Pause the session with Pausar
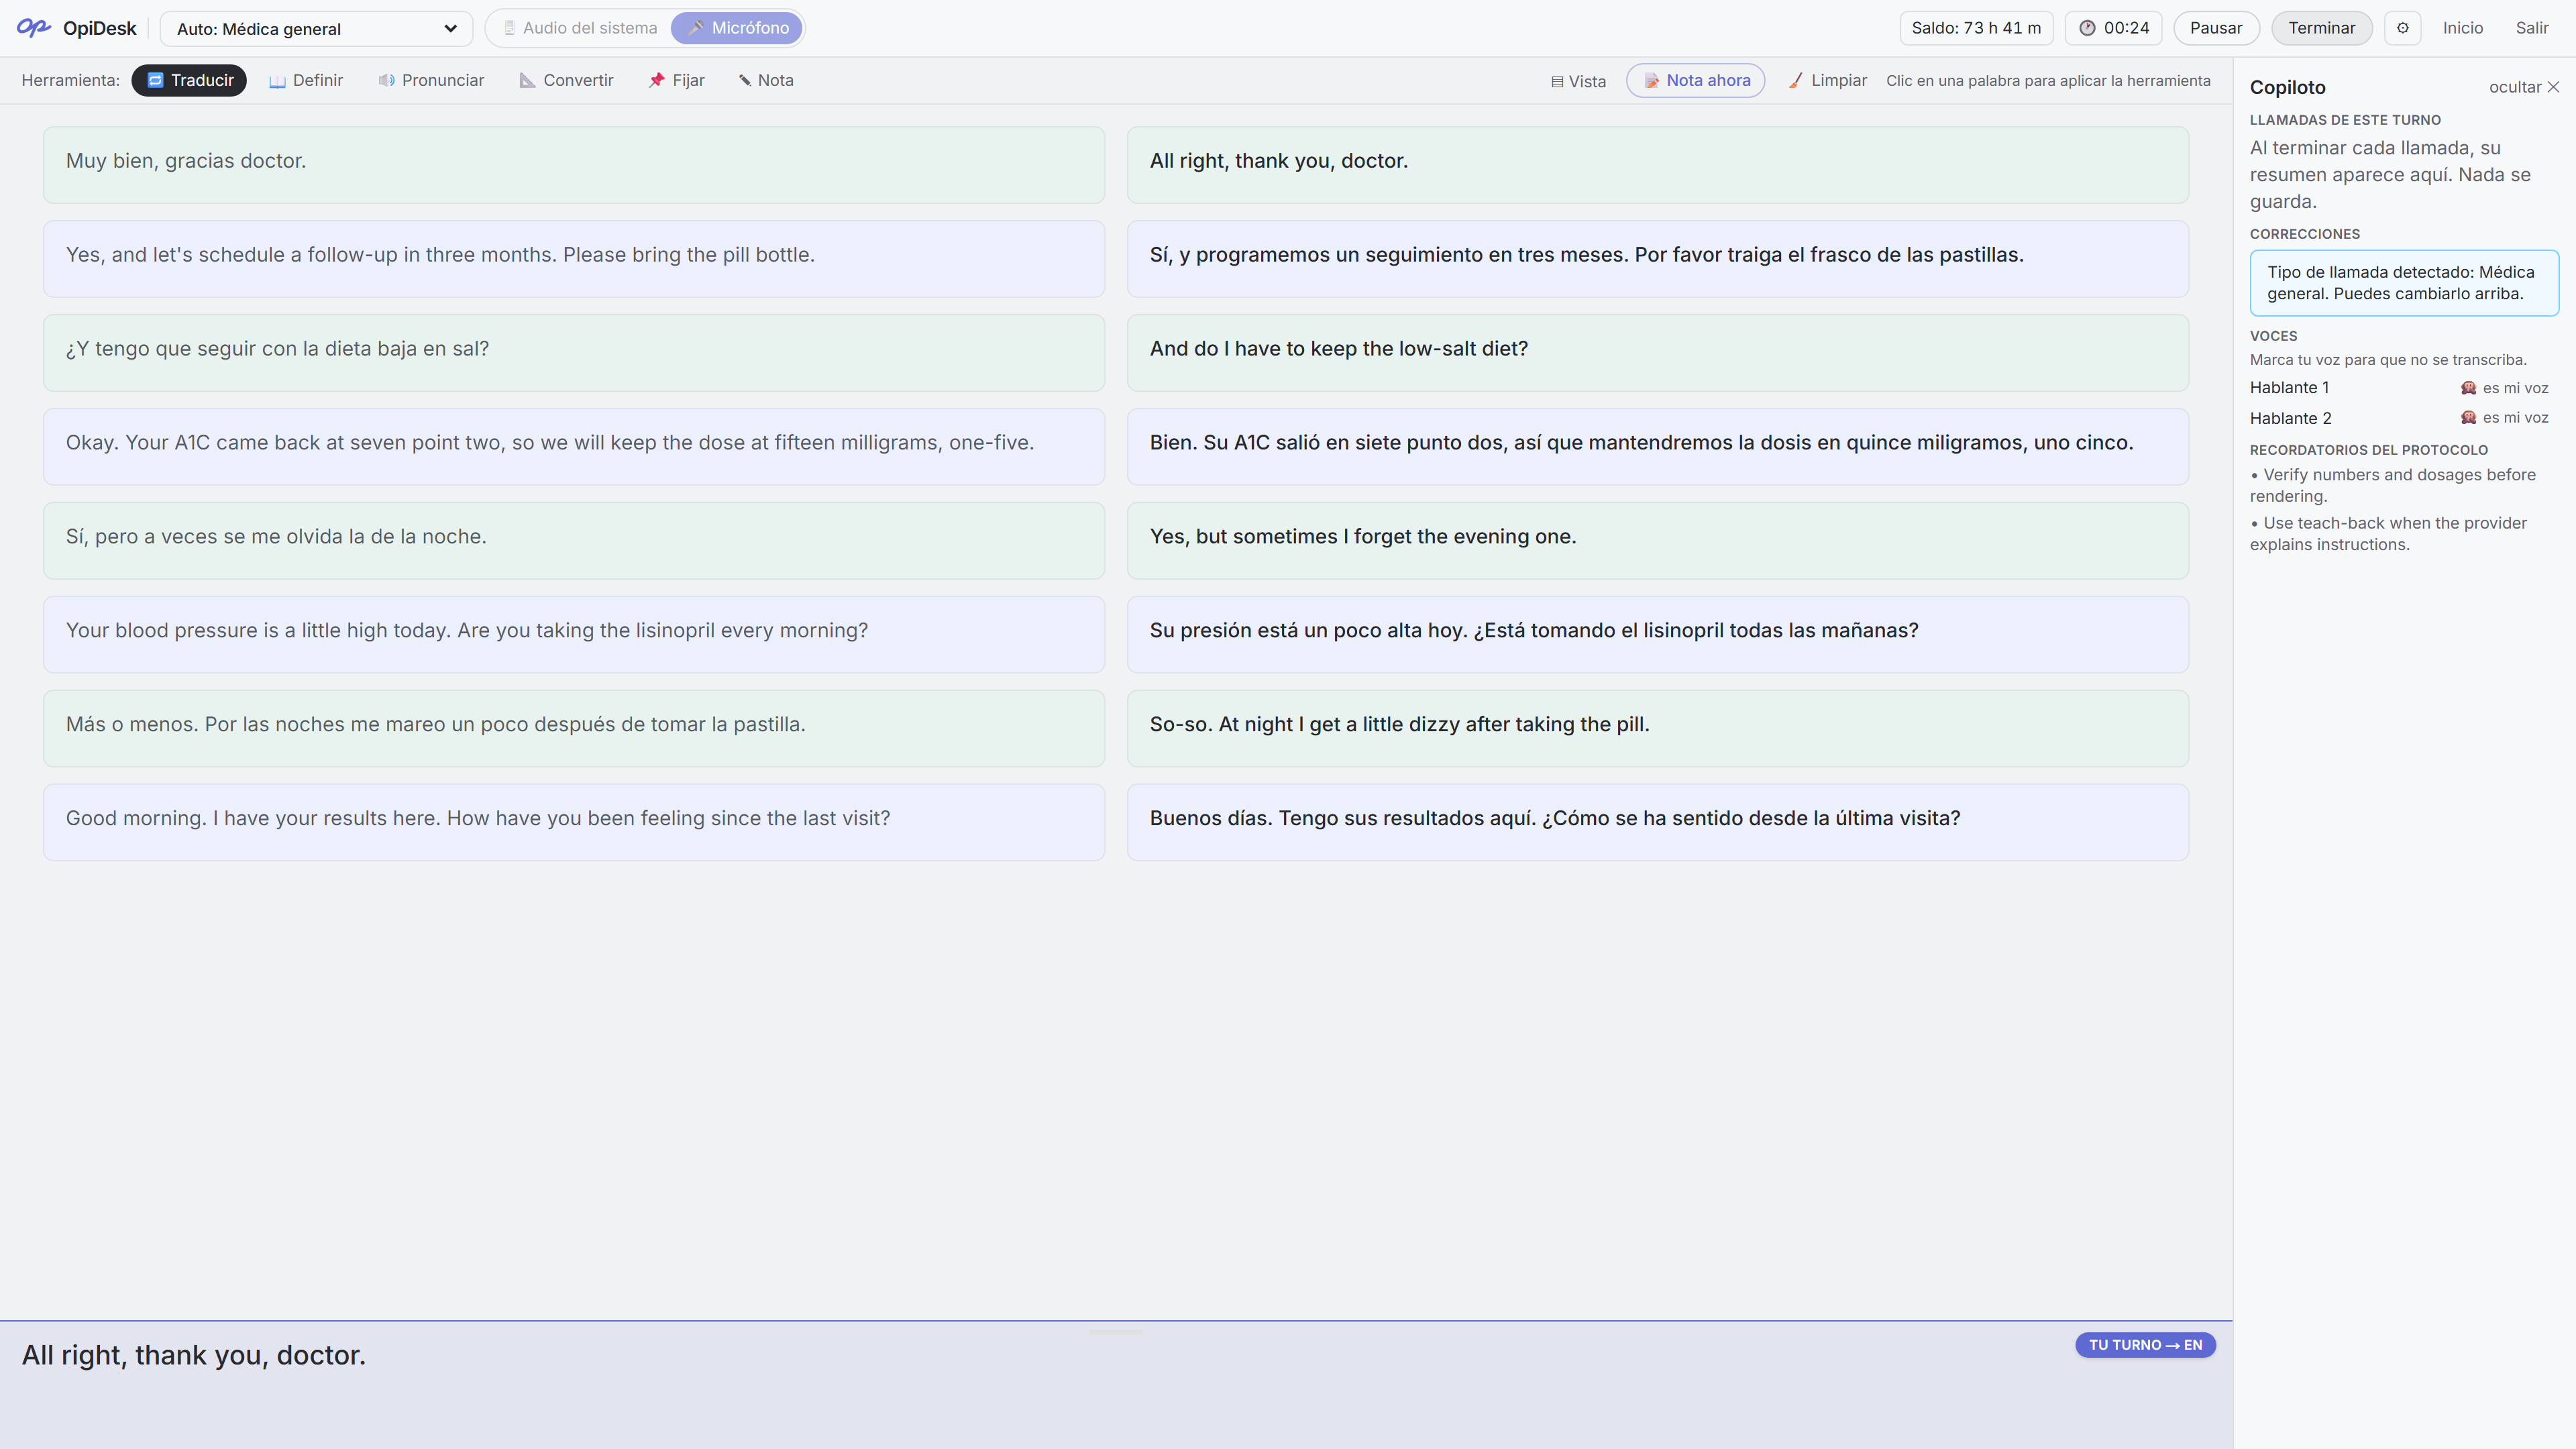2576x1449 pixels. [x=2216, y=28]
